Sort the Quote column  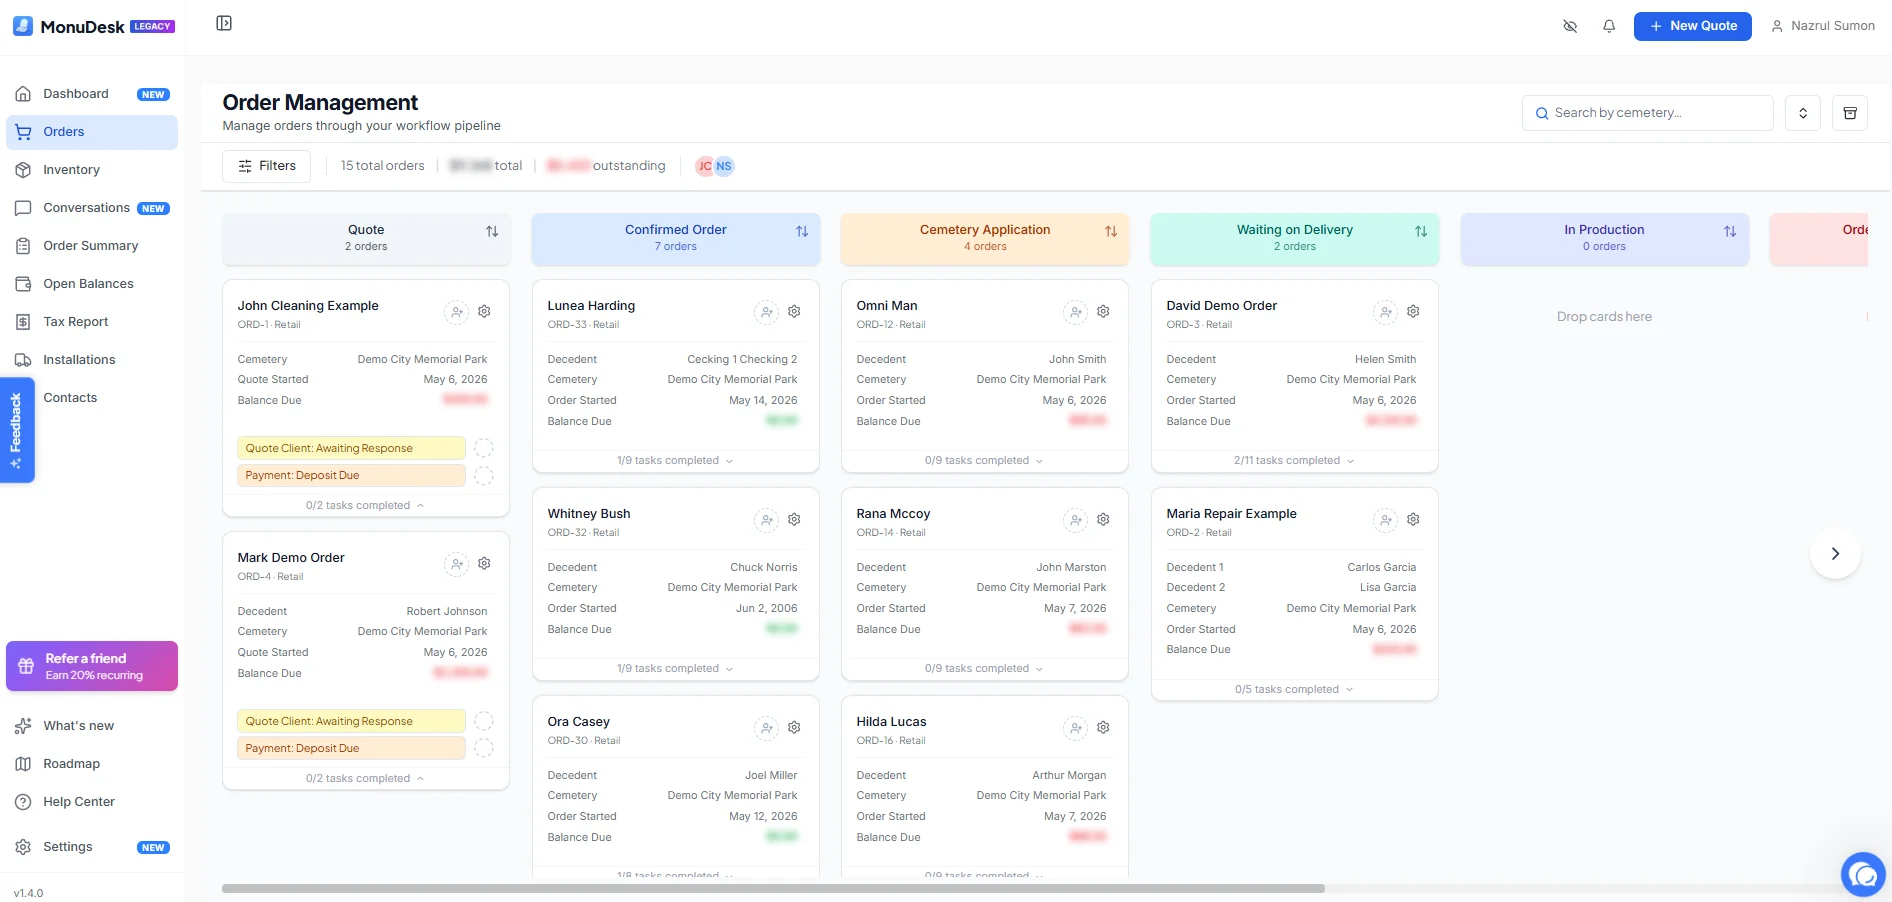[x=492, y=231]
